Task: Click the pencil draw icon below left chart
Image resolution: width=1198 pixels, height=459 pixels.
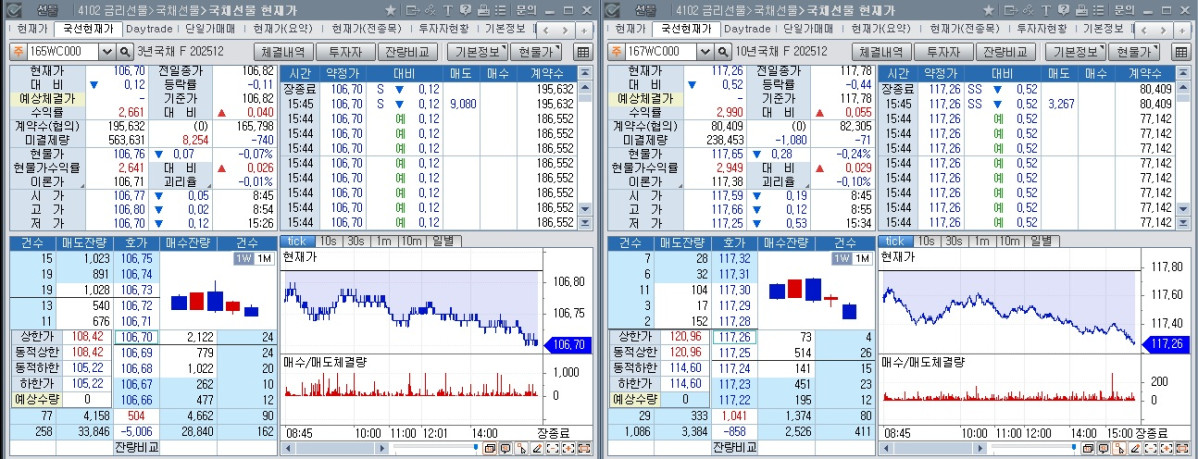Action: point(537,448)
